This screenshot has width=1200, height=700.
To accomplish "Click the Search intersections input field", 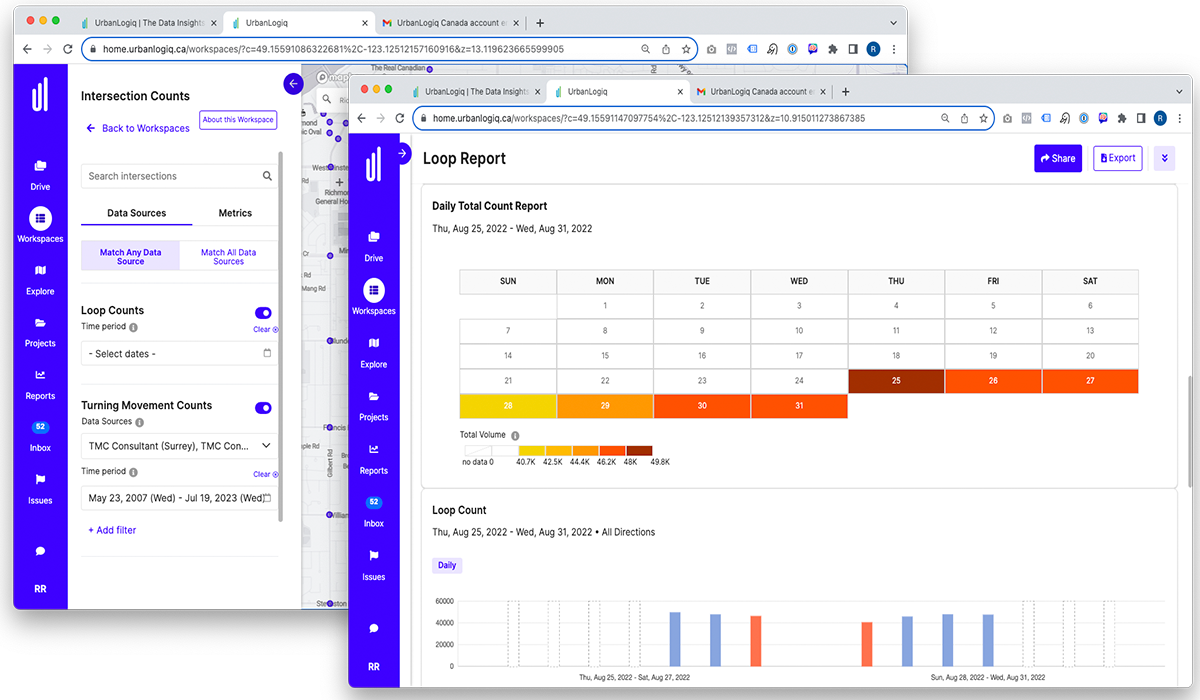I will tap(170, 176).
